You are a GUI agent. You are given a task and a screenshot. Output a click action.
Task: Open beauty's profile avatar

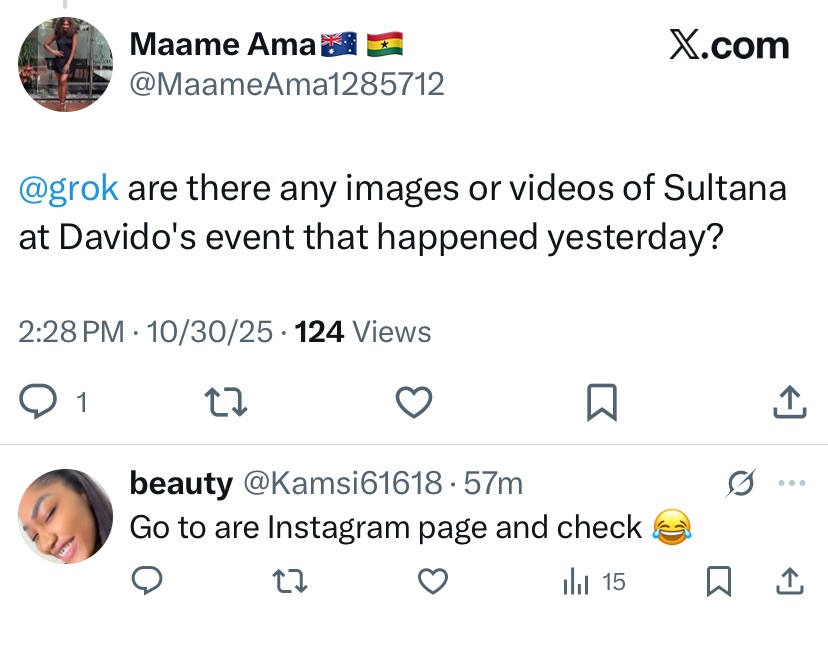[x=65, y=516]
